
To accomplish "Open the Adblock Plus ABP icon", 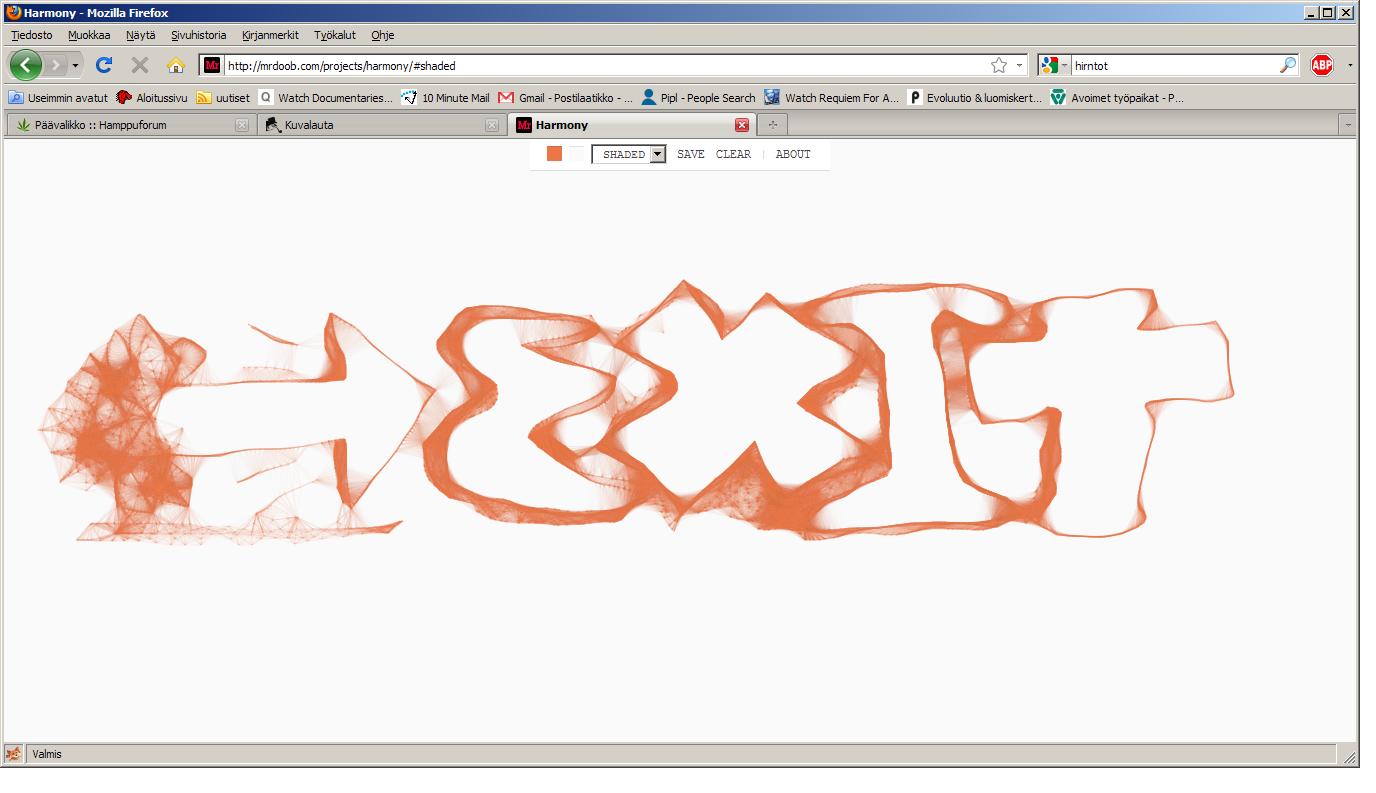I will coord(1322,66).
